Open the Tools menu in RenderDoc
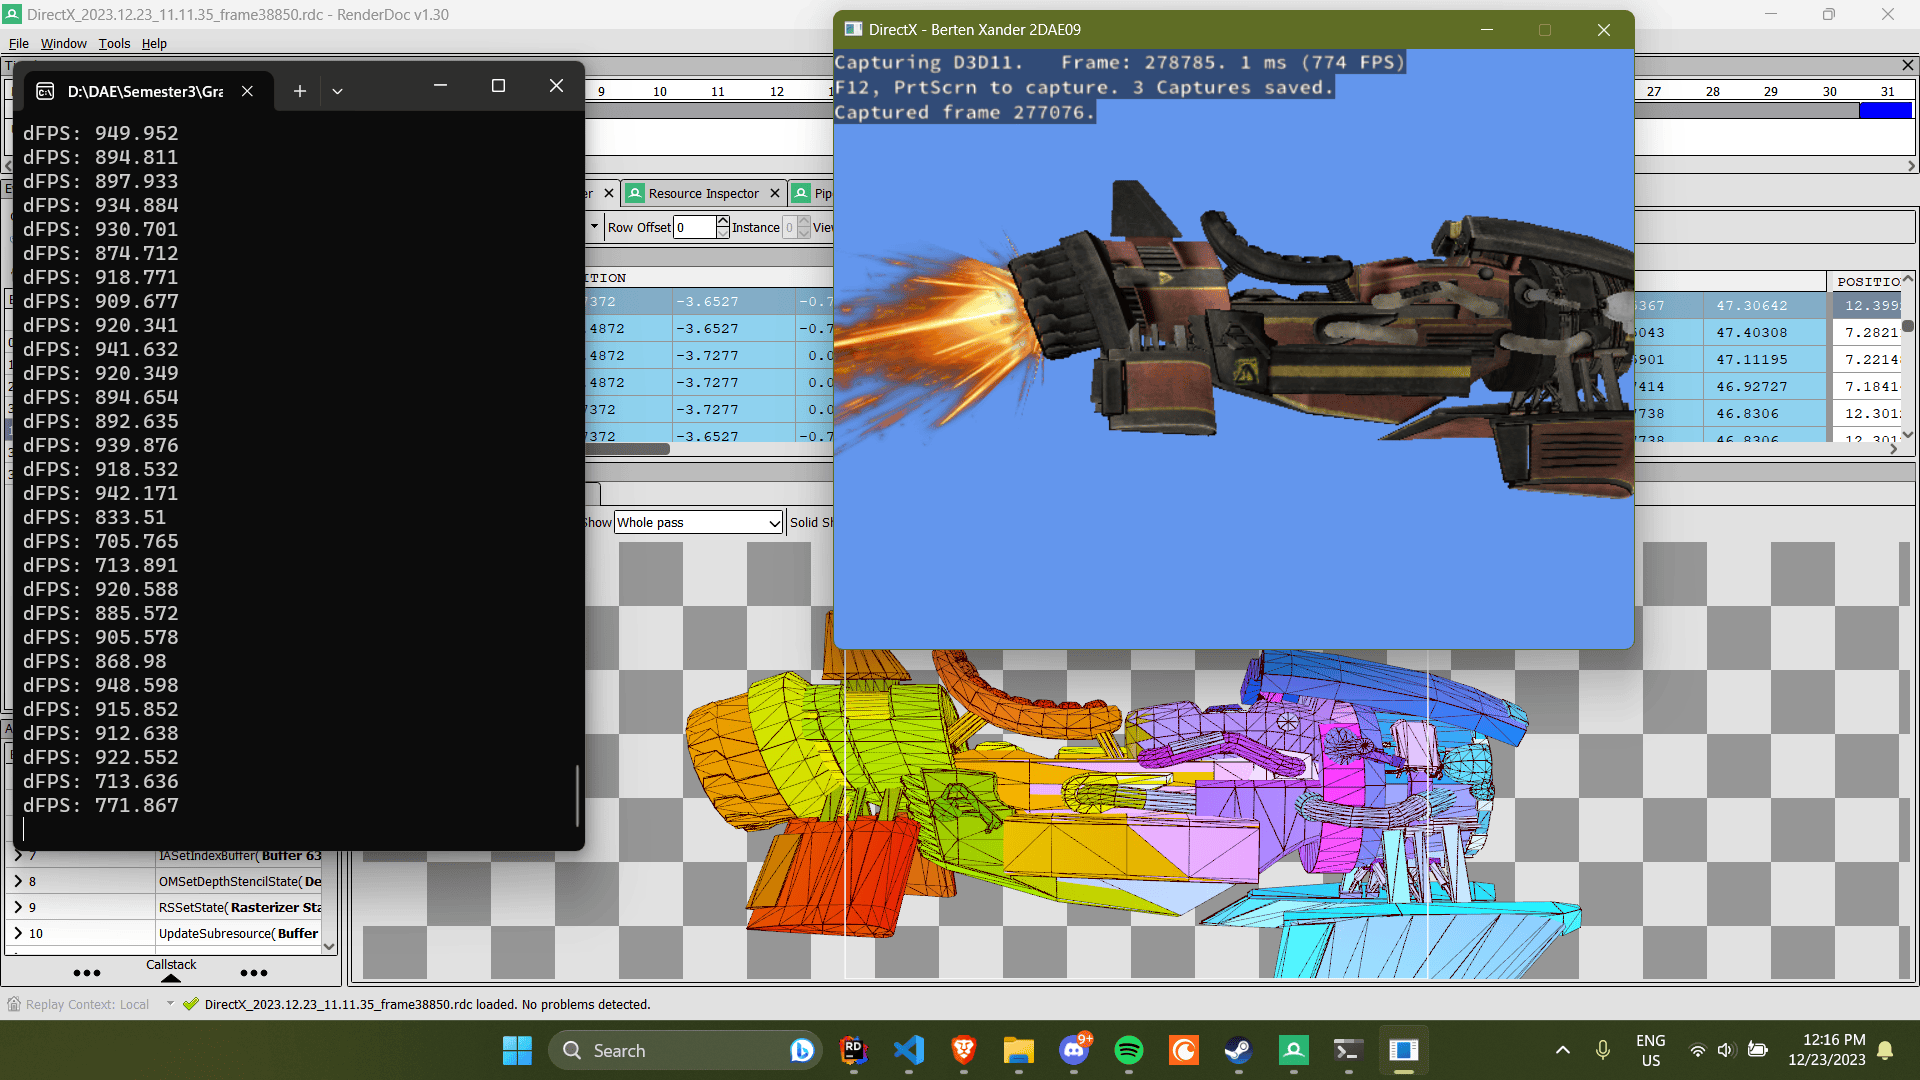 115,44
